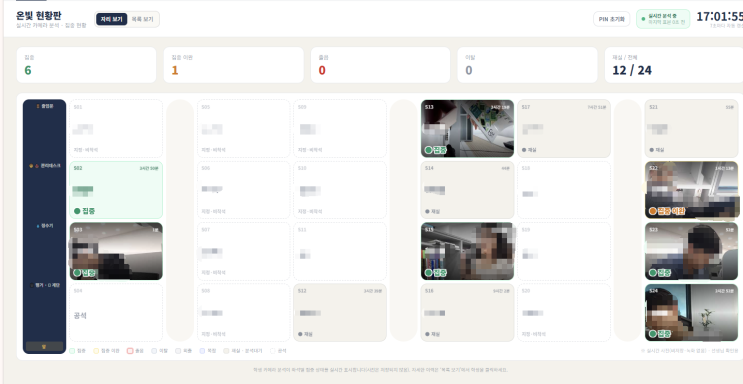Select seat card S21 marked 재실

pyautogui.click(x=691, y=128)
